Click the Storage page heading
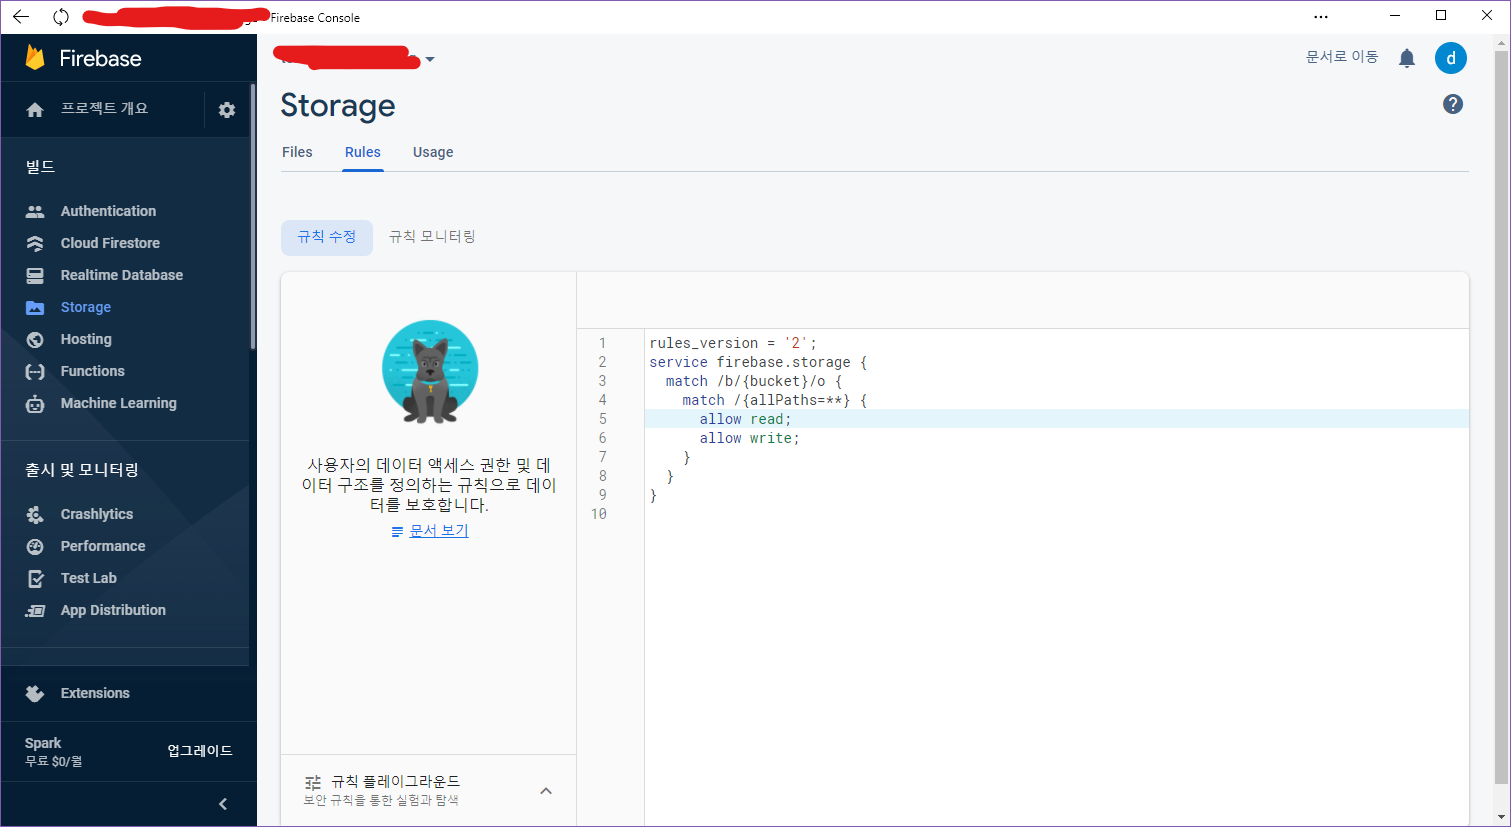 338,106
